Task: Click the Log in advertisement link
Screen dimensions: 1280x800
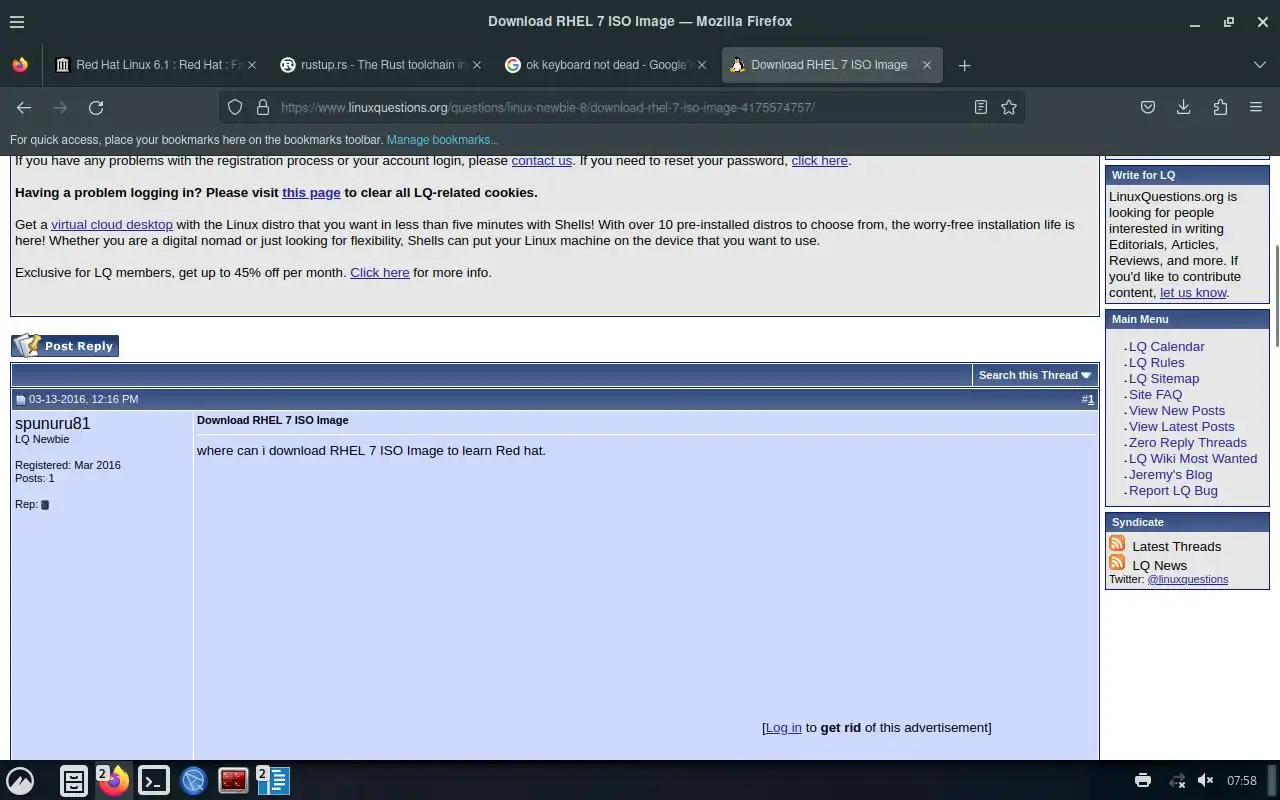Action: 783,727
